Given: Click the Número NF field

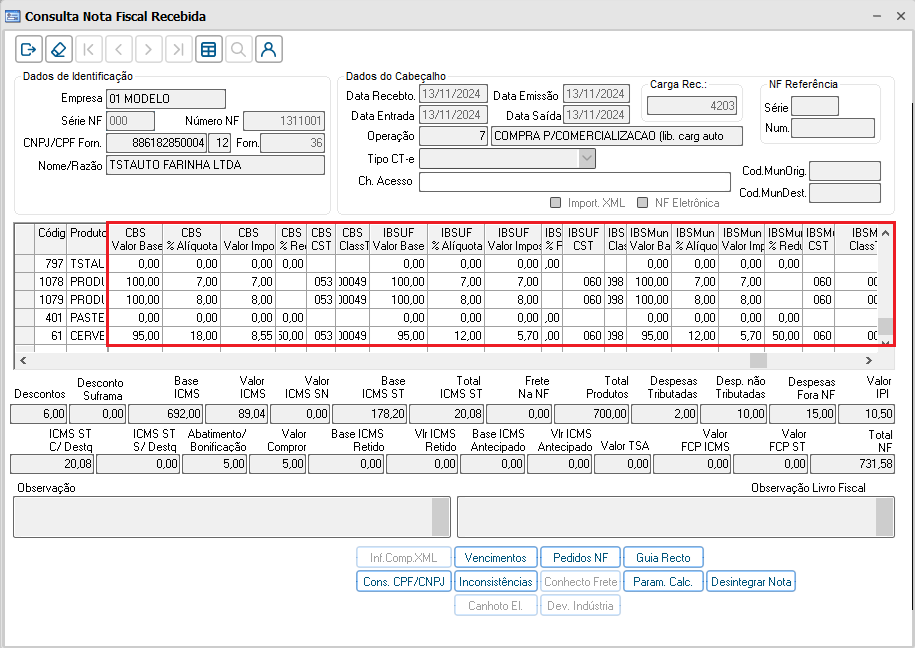Looking at the screenshot, I should 284,121.
